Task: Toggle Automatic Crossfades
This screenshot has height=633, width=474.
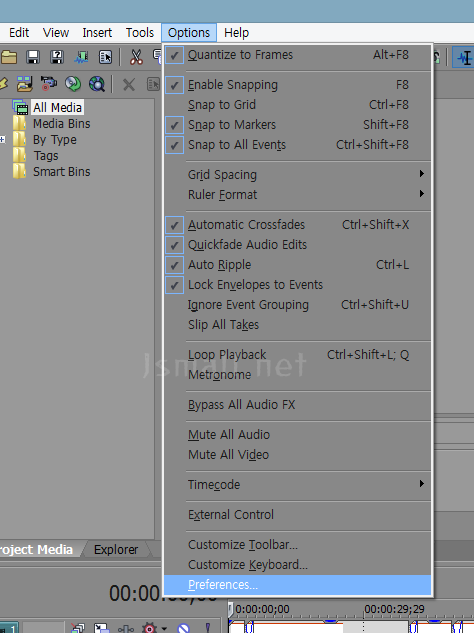Action: click(x=298, y=225)
